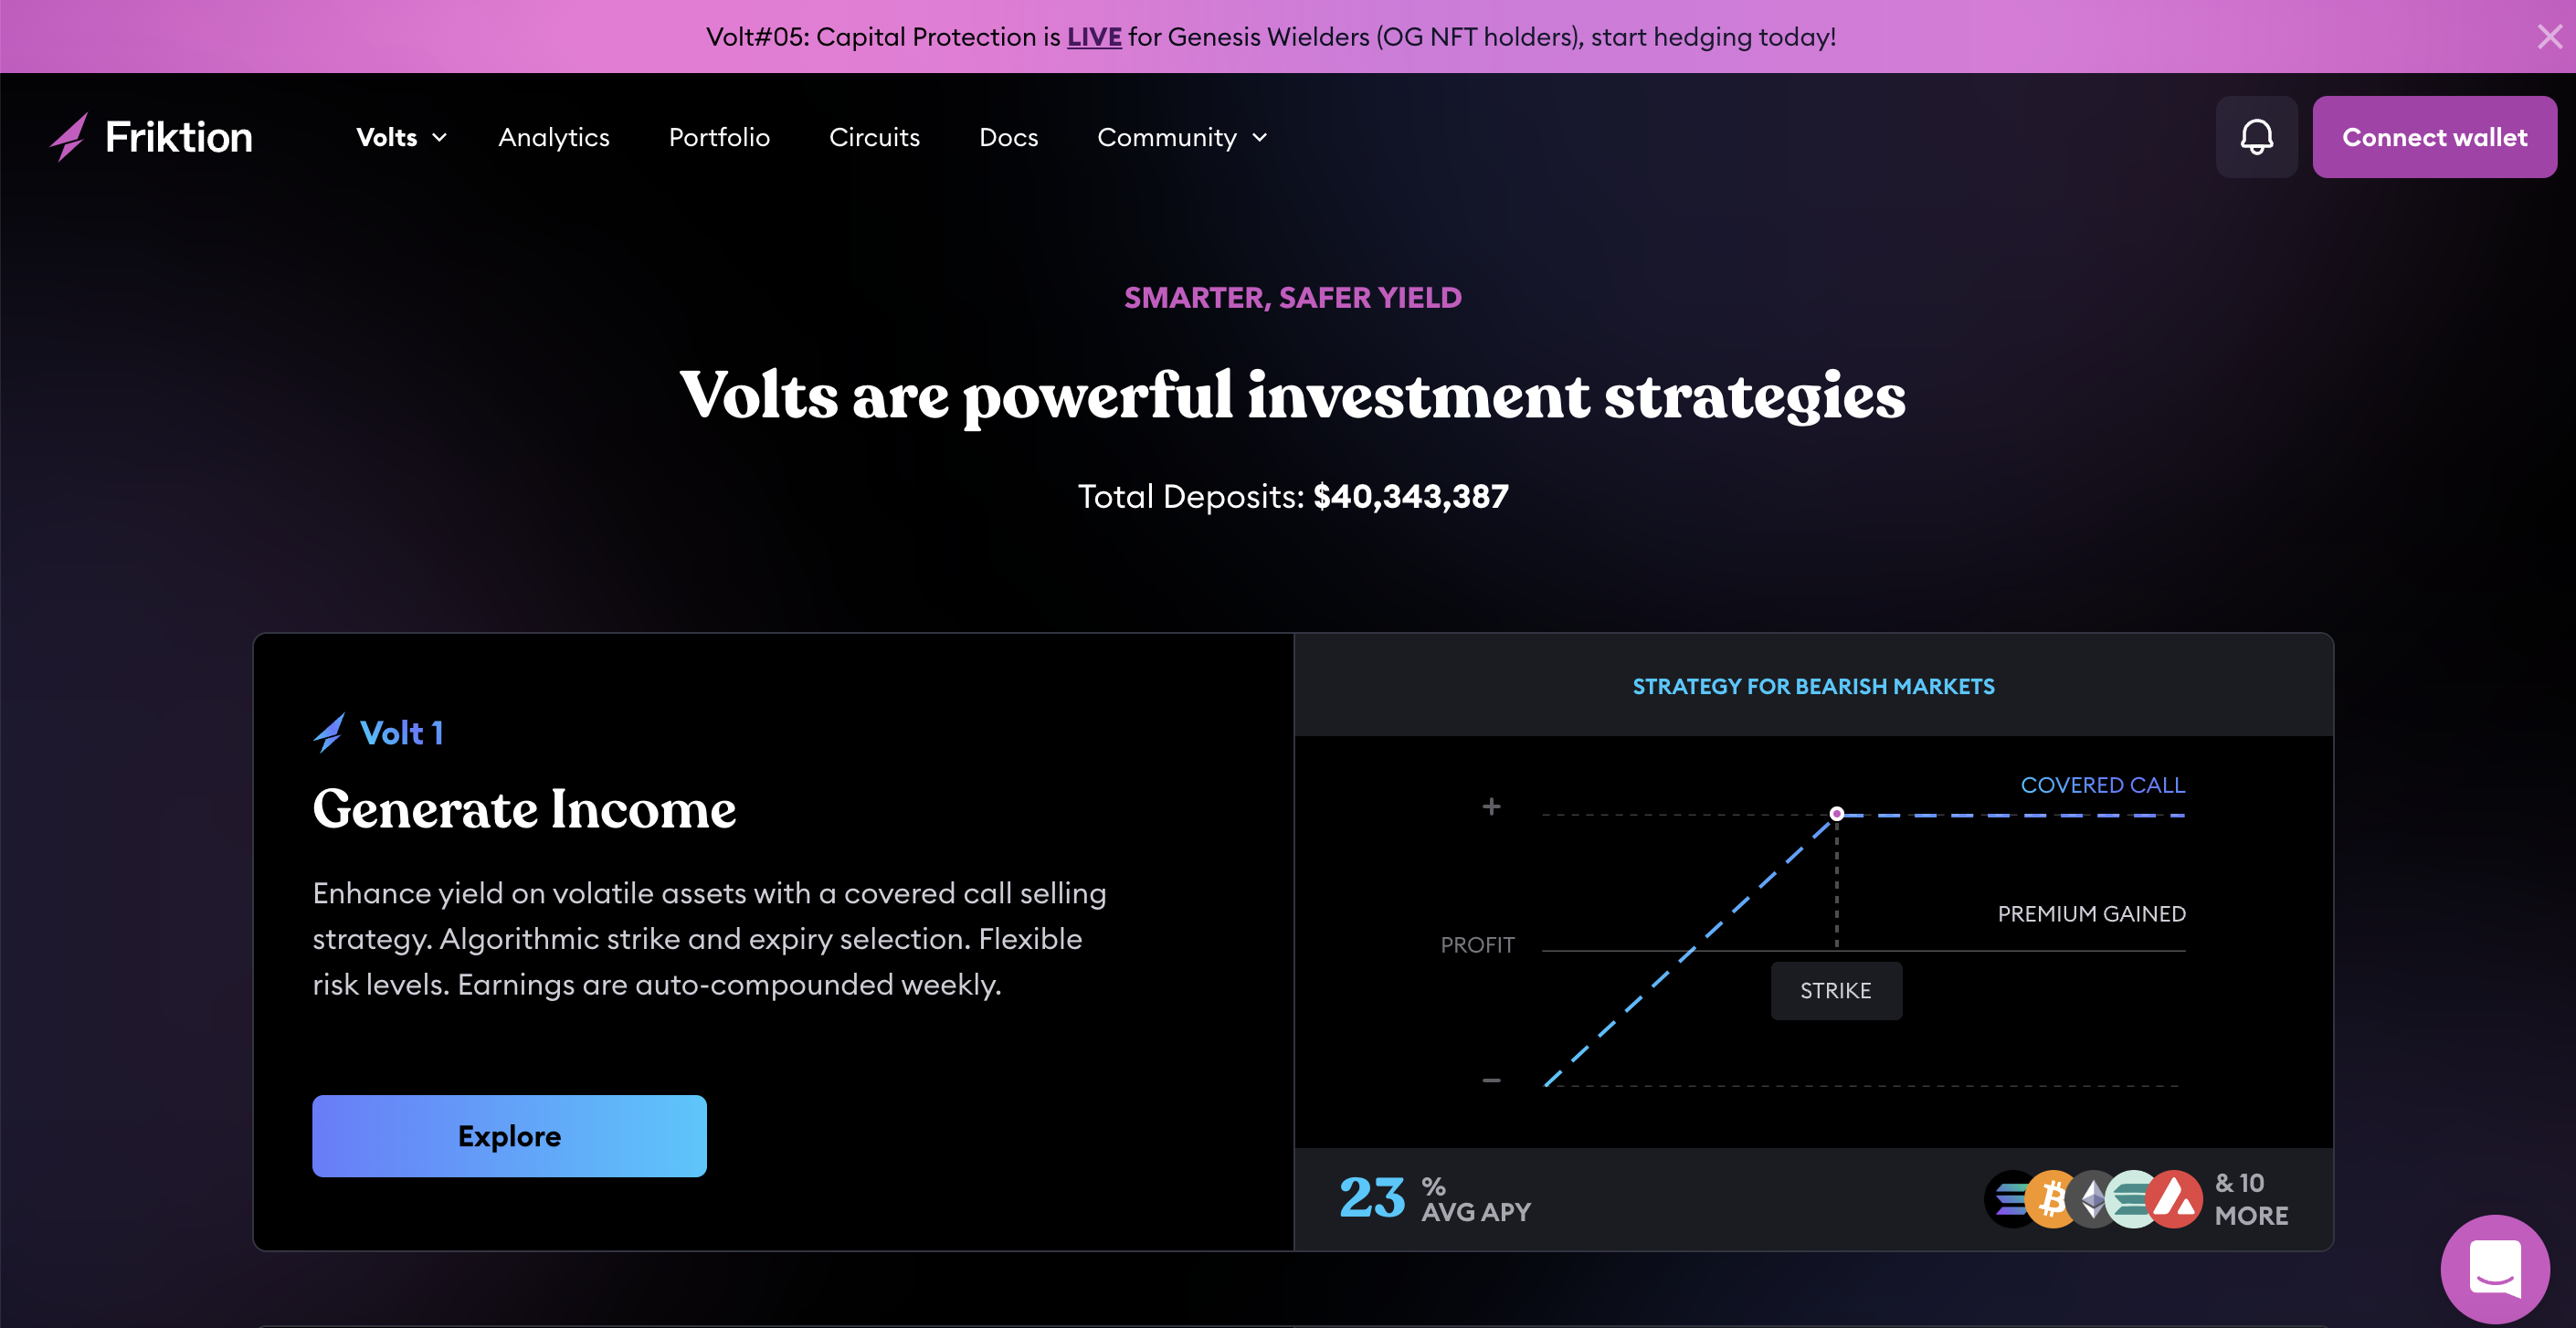The width and height of the screenshot is (2576, 1328).
Task: Expand the Community dropdown menu
Action: [1182, 137]
